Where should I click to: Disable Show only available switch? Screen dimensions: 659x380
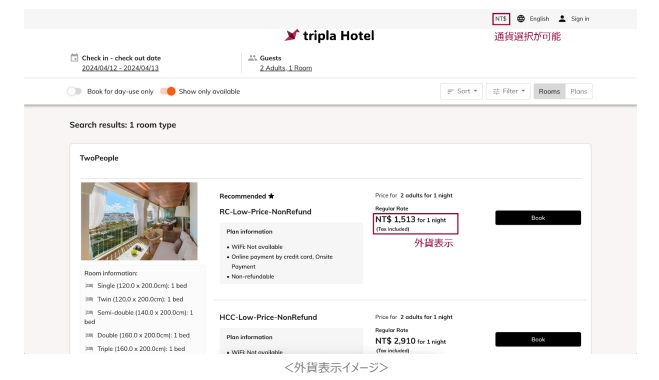168,91
